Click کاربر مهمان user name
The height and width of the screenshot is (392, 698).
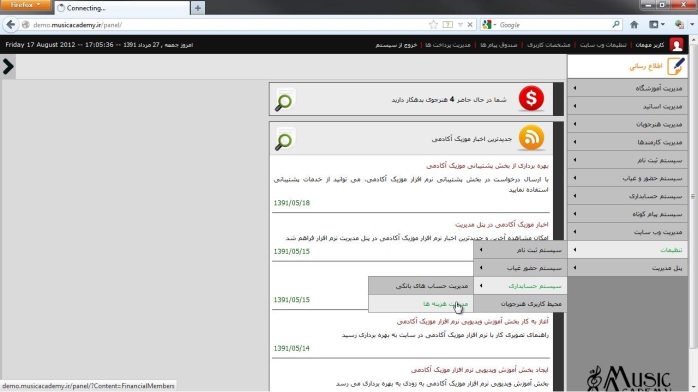click(x=649, y=45)
